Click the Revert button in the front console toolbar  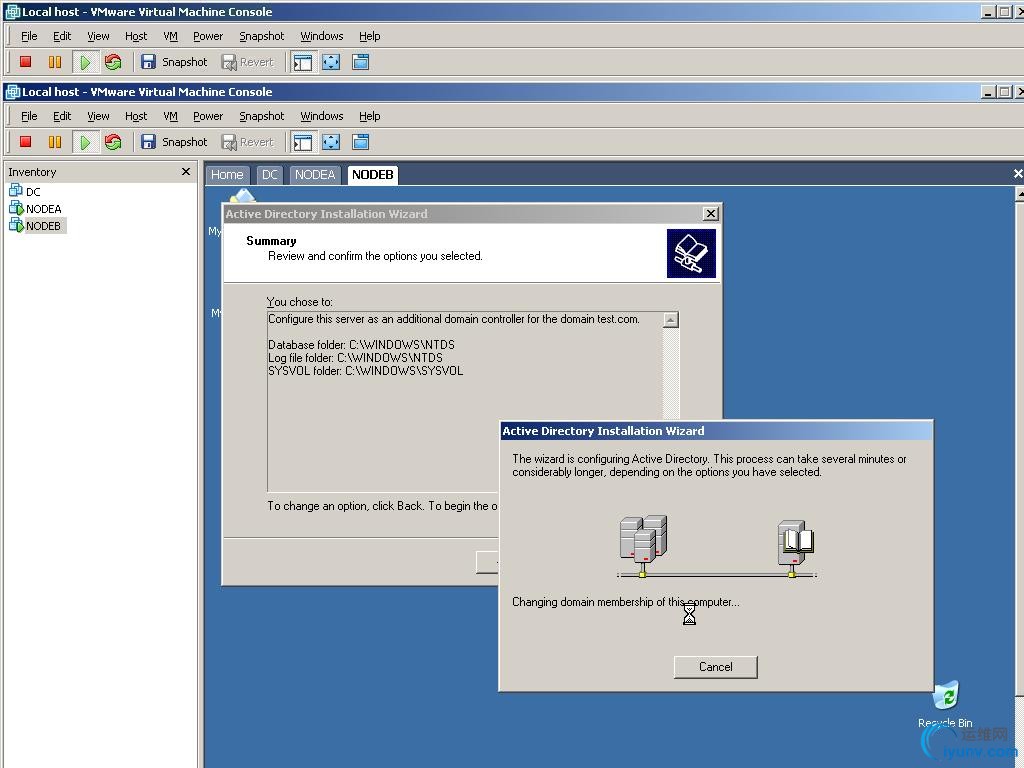tap(248, 142)
